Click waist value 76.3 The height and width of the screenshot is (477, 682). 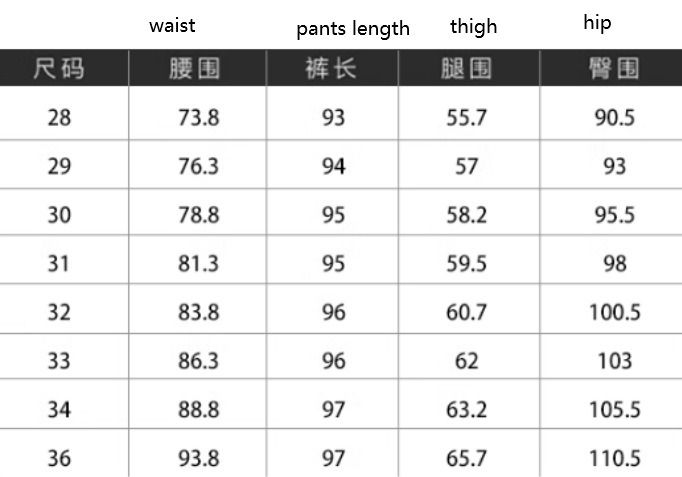pos(198,167)
